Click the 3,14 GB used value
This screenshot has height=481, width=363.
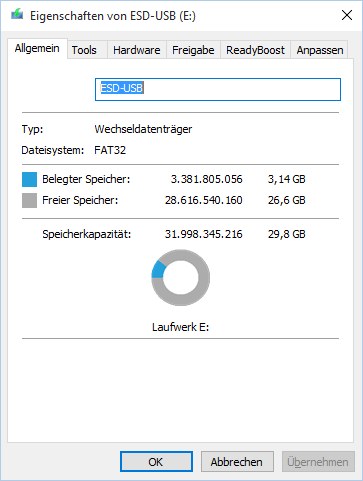[287, 179]
